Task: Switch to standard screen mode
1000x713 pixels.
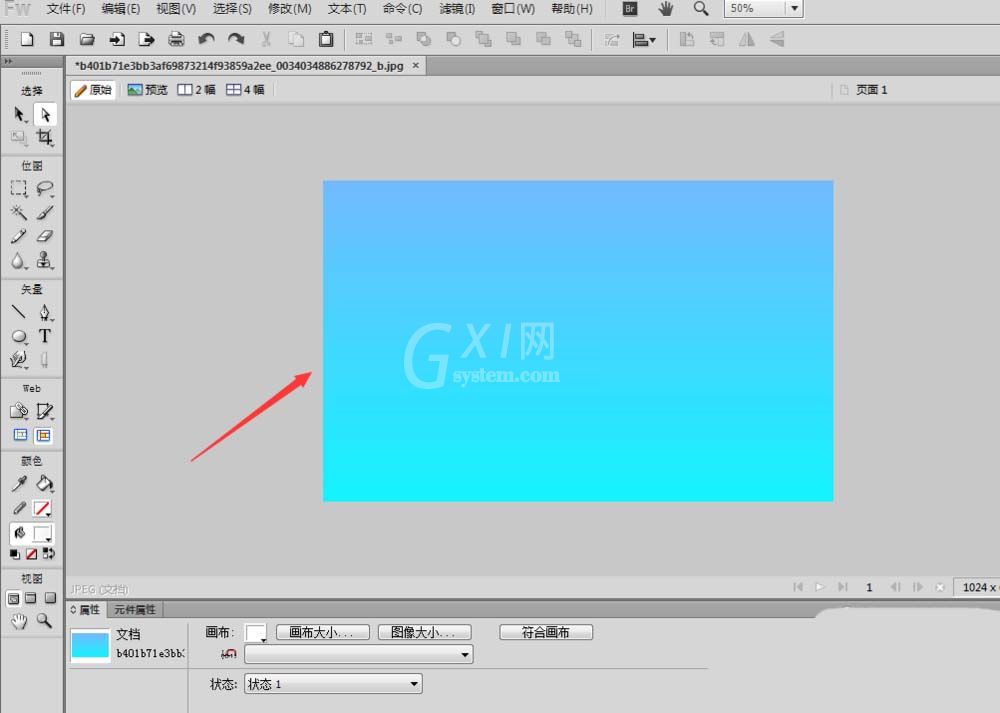Action: click(13, 598)
